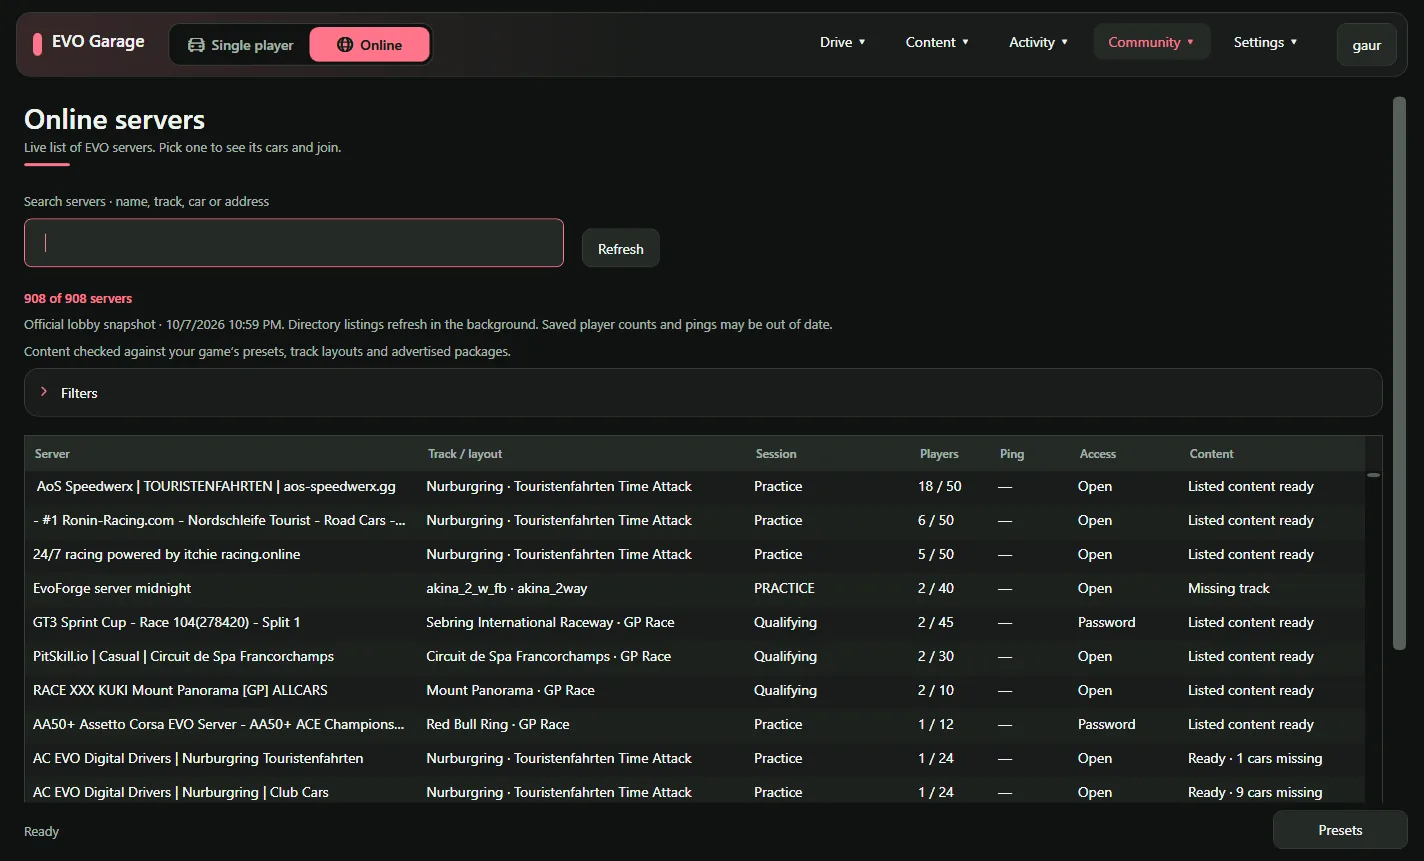This screenshot has height=861, width=1424.
Task: Sort by the Access column header
Action: coord(1098,454)
